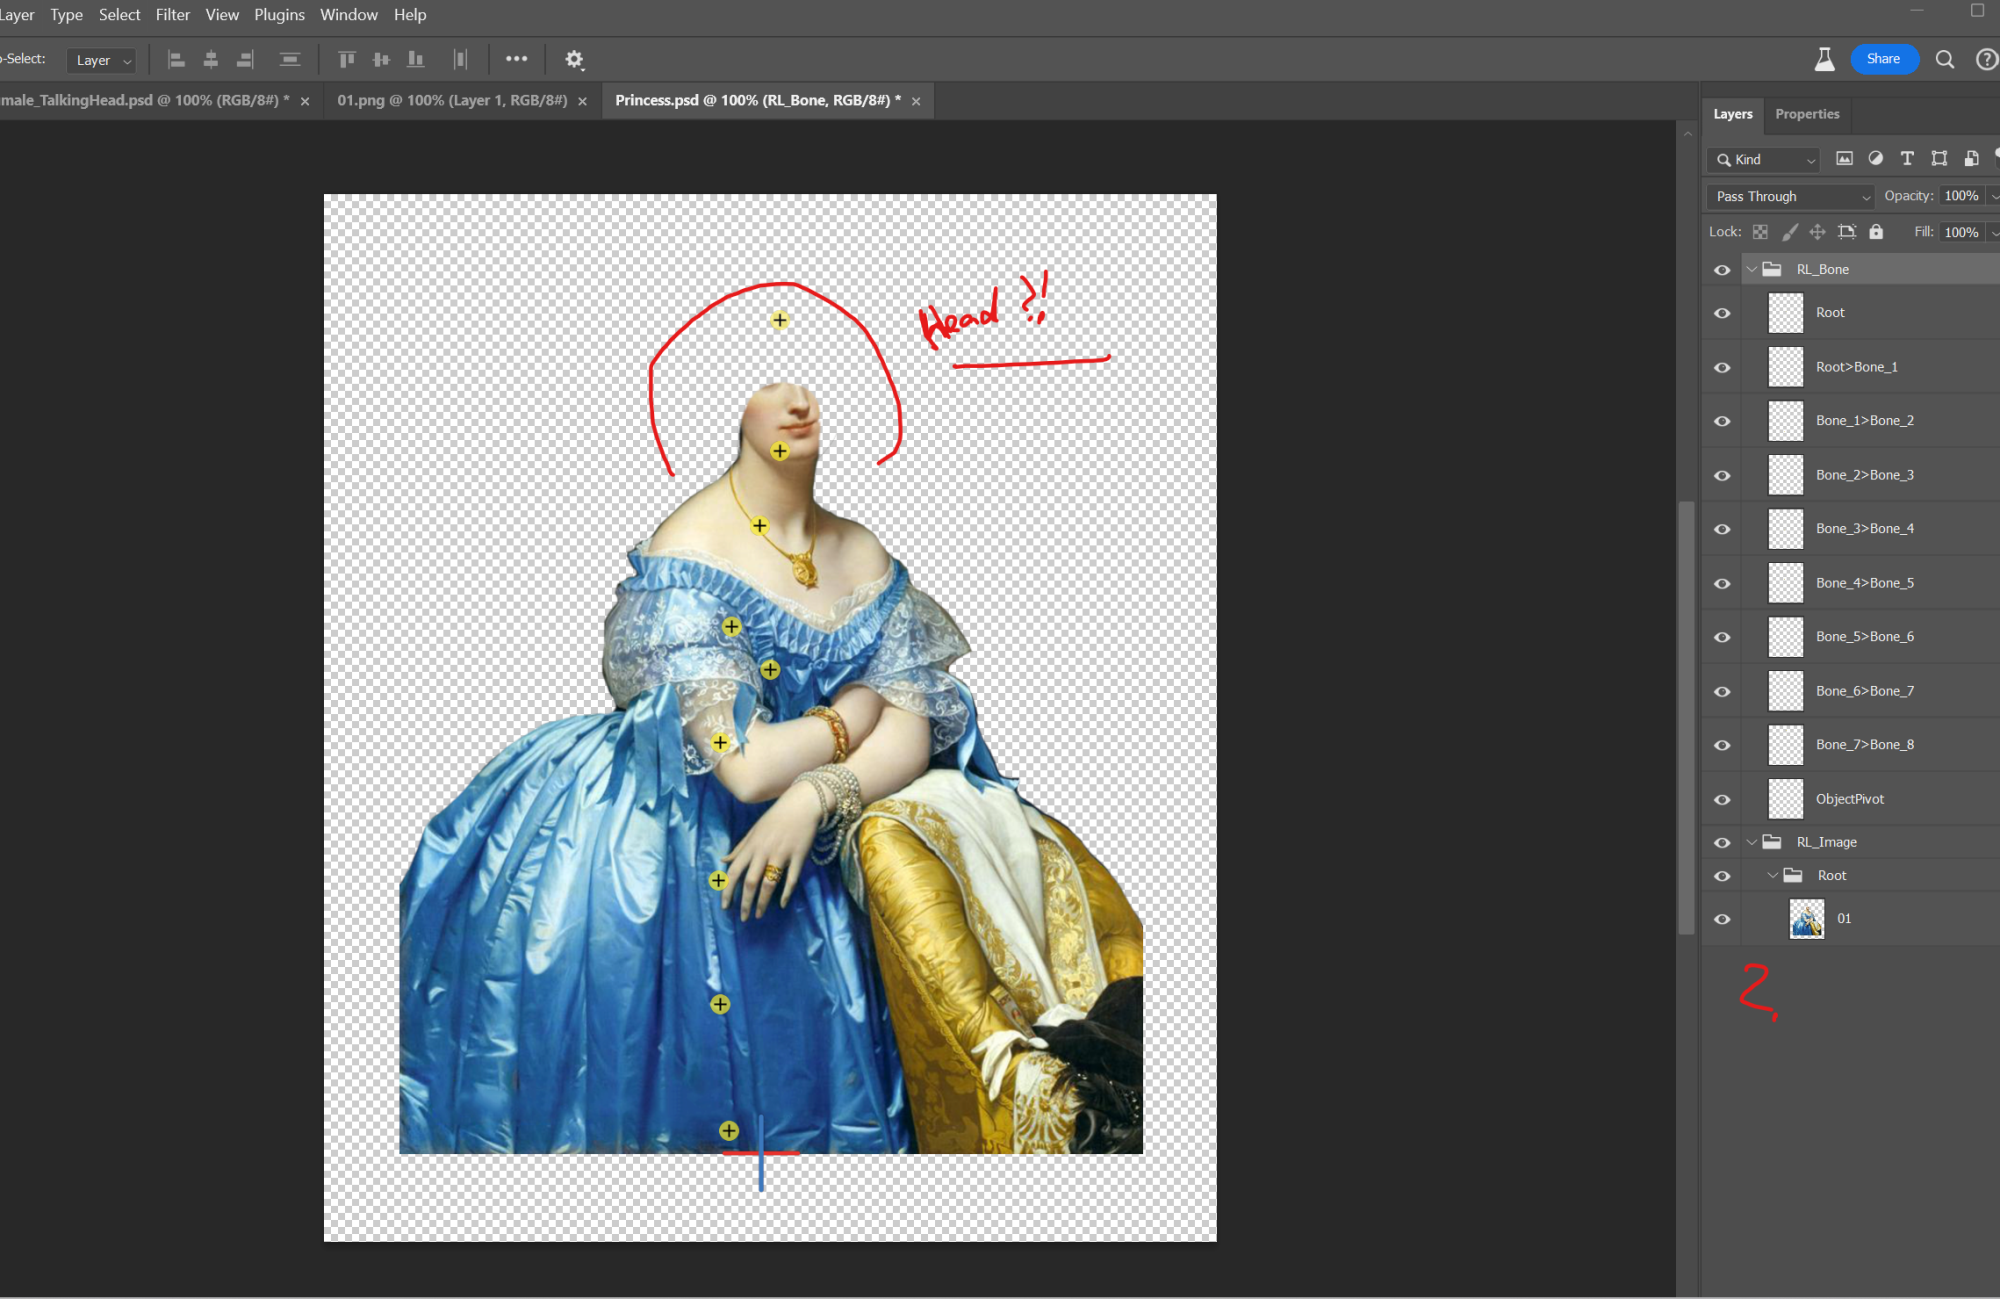2000x1299 pixels.
Task: Click the align horizontal centers icon
Action: [211, 60]
